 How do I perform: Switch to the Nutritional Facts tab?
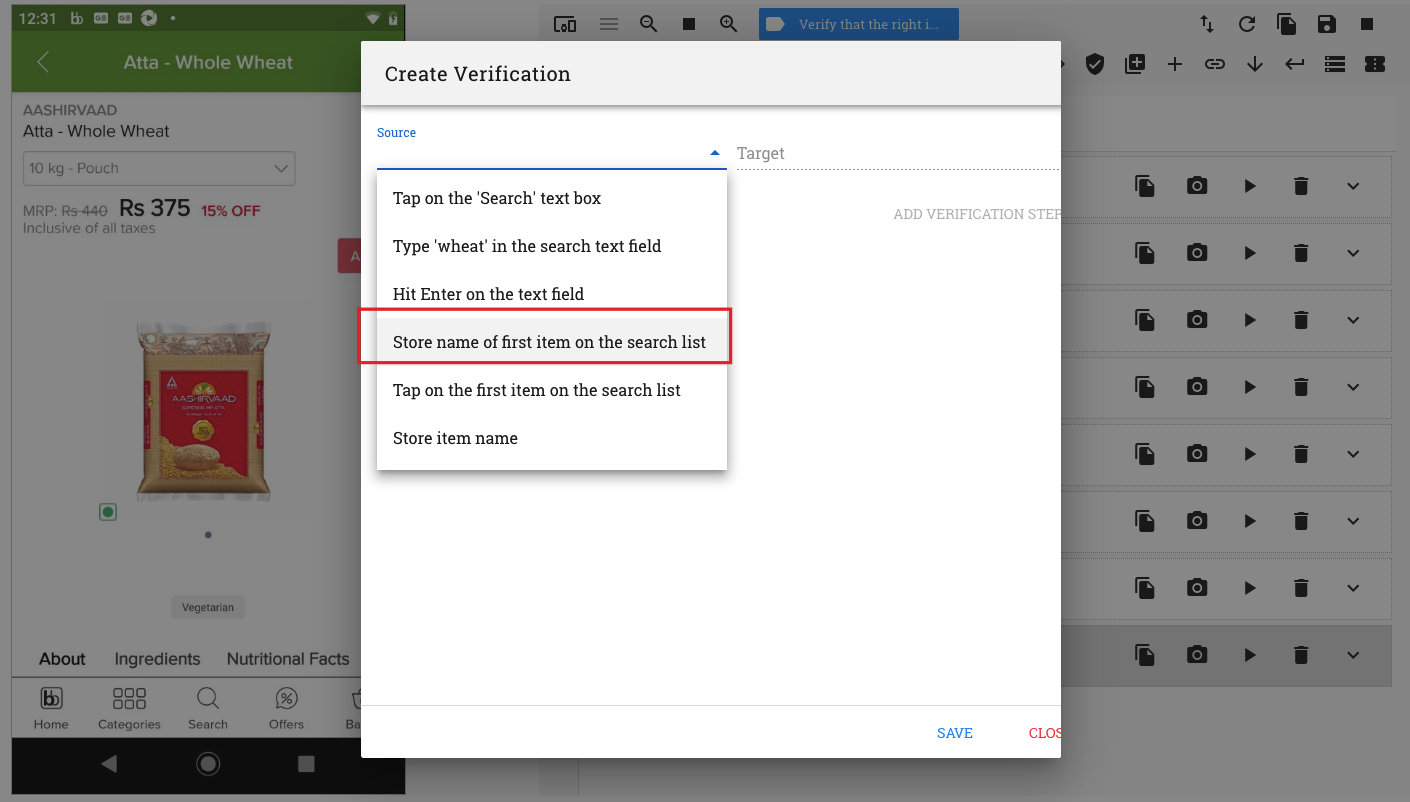[x=288, y=659]
